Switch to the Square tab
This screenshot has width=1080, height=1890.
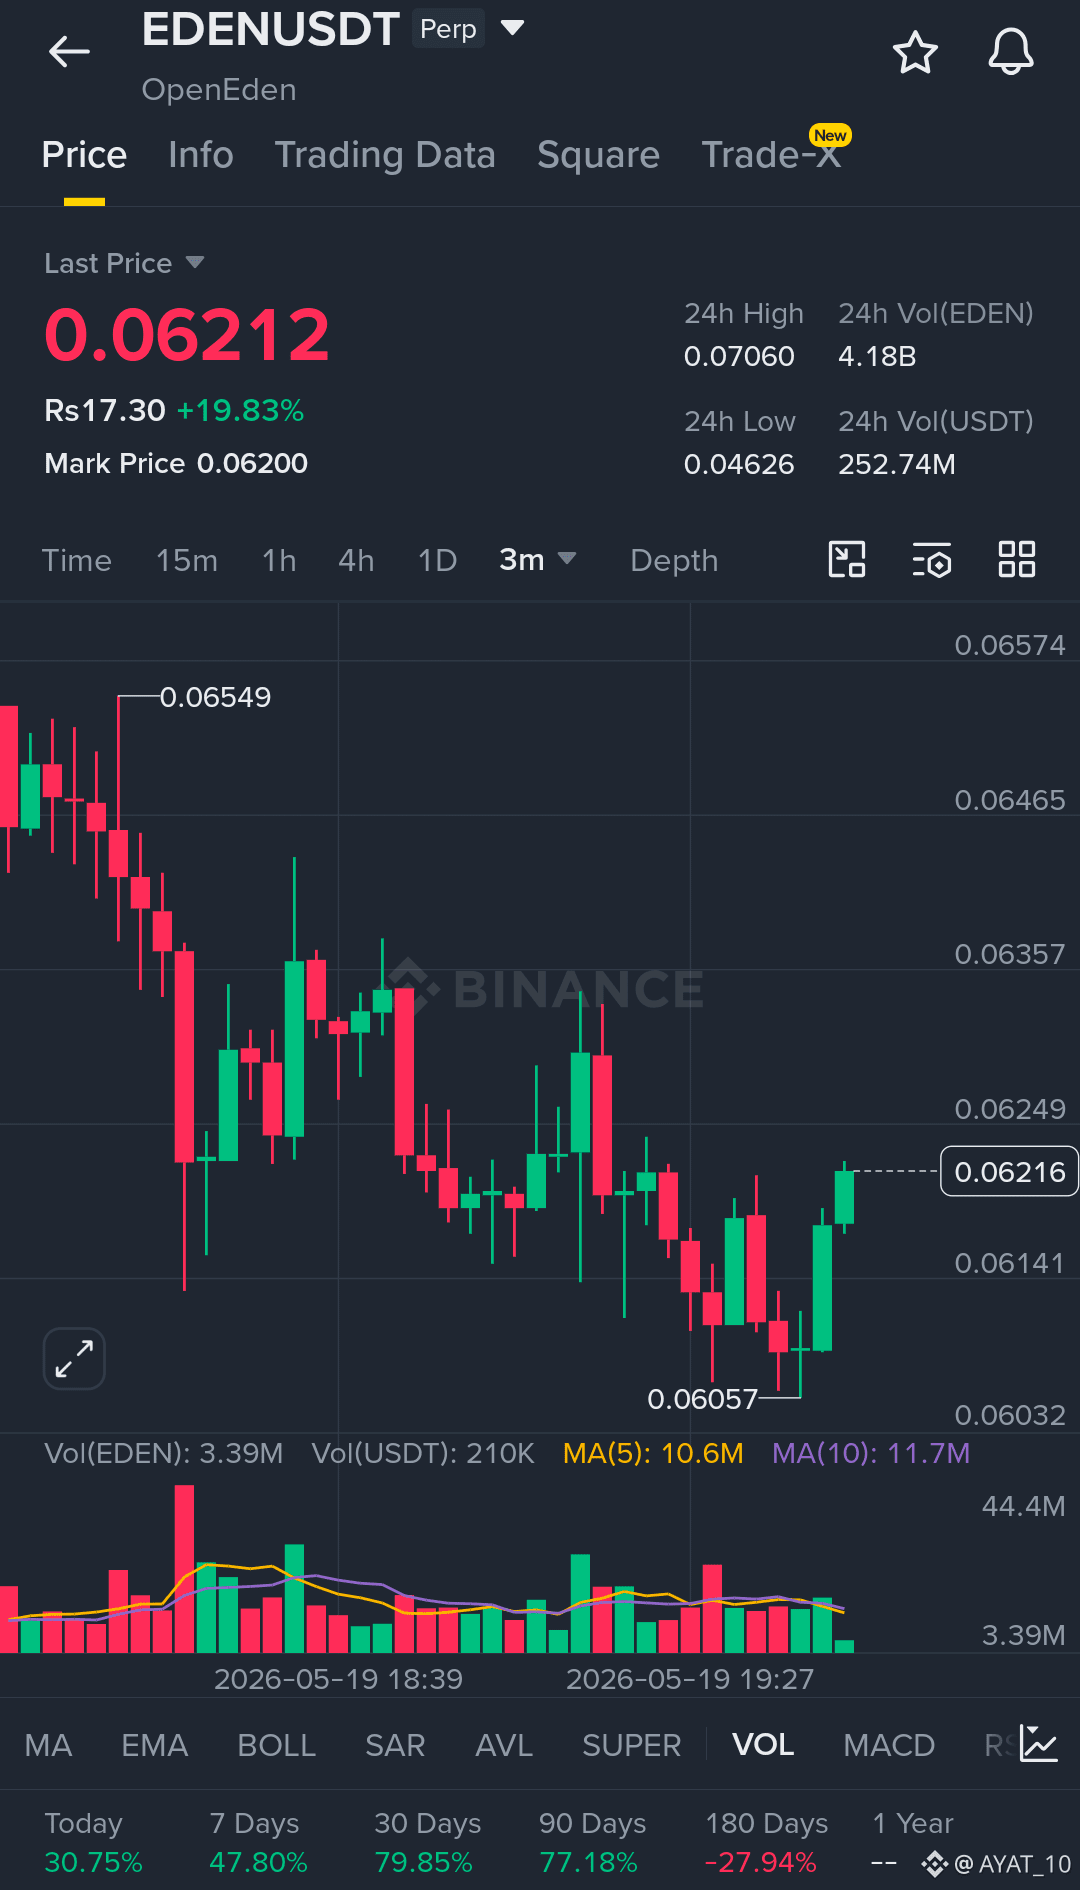click(x=598, y=155)
